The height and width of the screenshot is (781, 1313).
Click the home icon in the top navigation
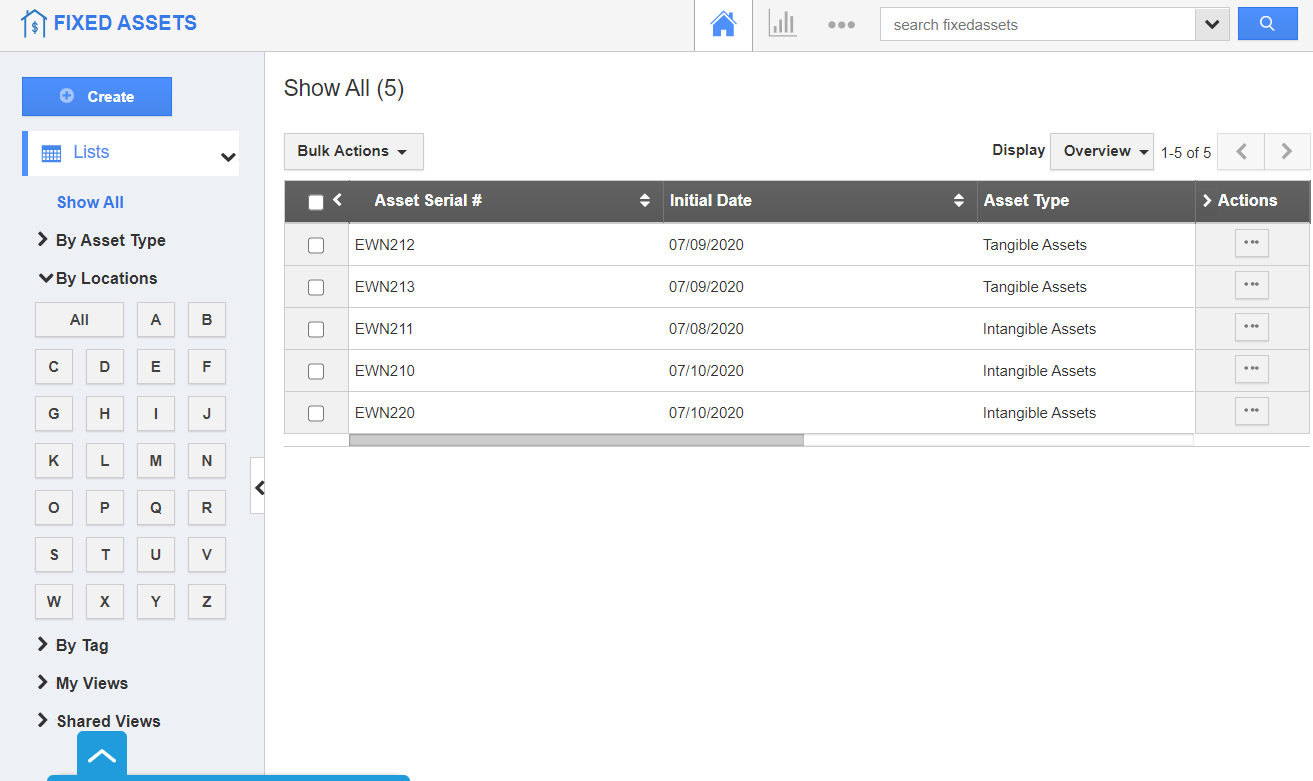[x=723, y=24]
